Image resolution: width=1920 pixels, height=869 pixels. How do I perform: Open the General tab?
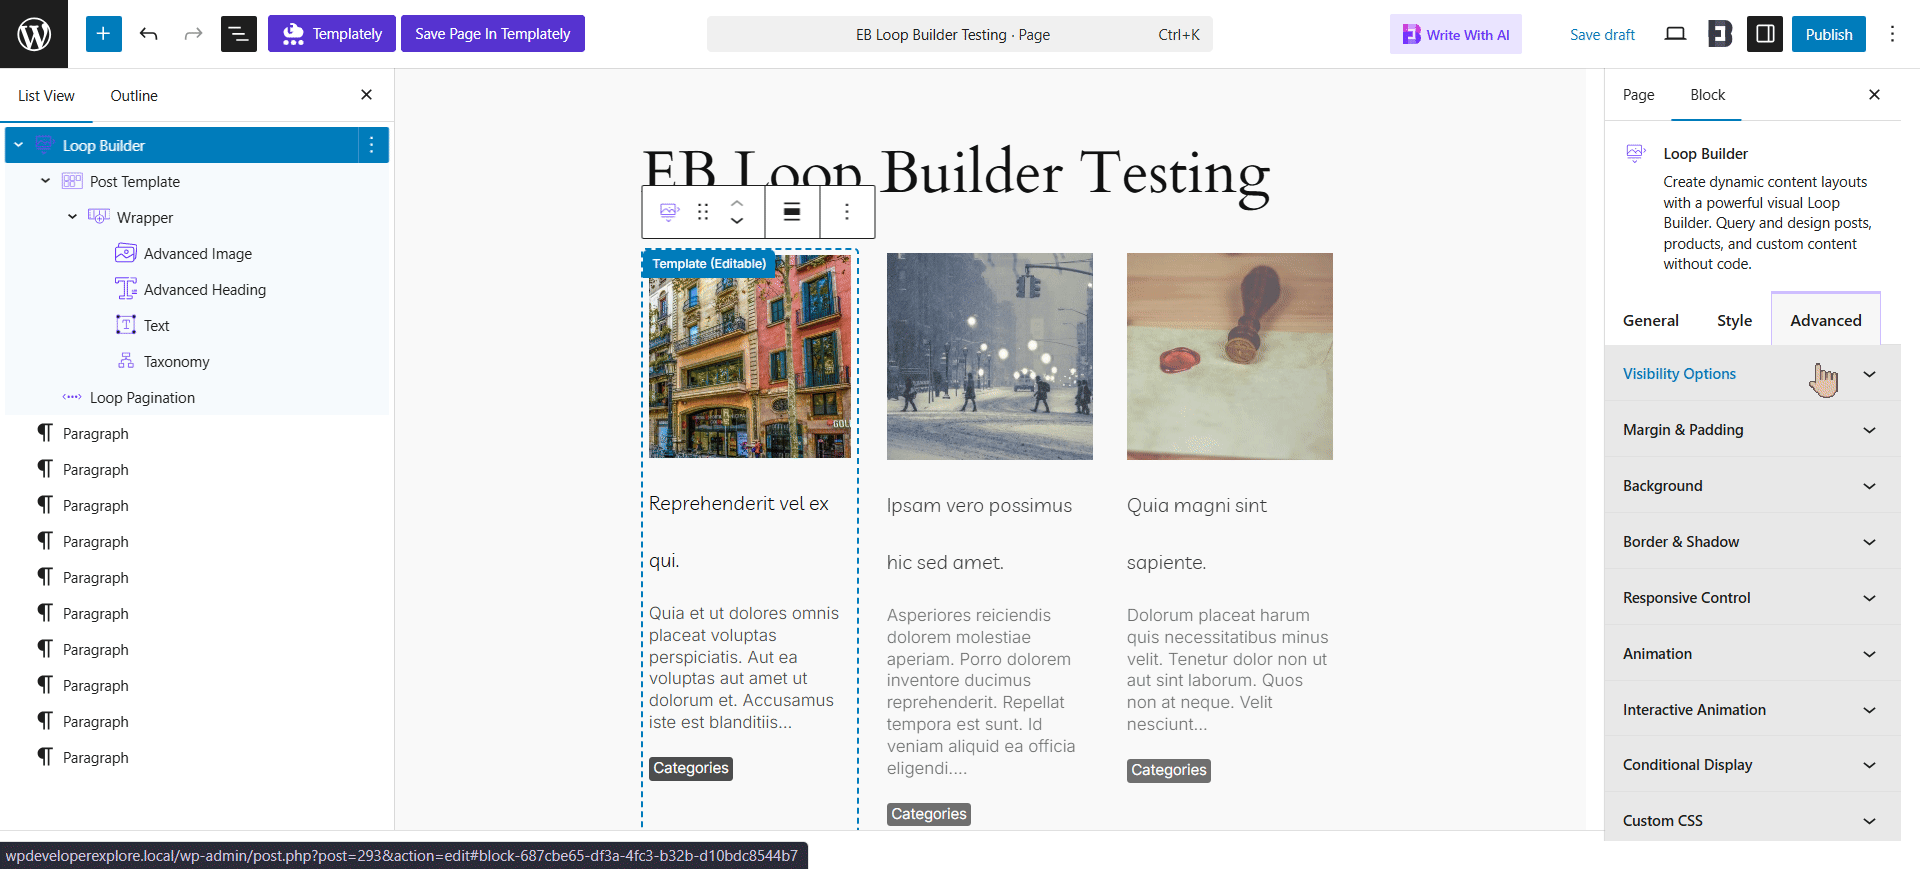(x=1651, y=320)
